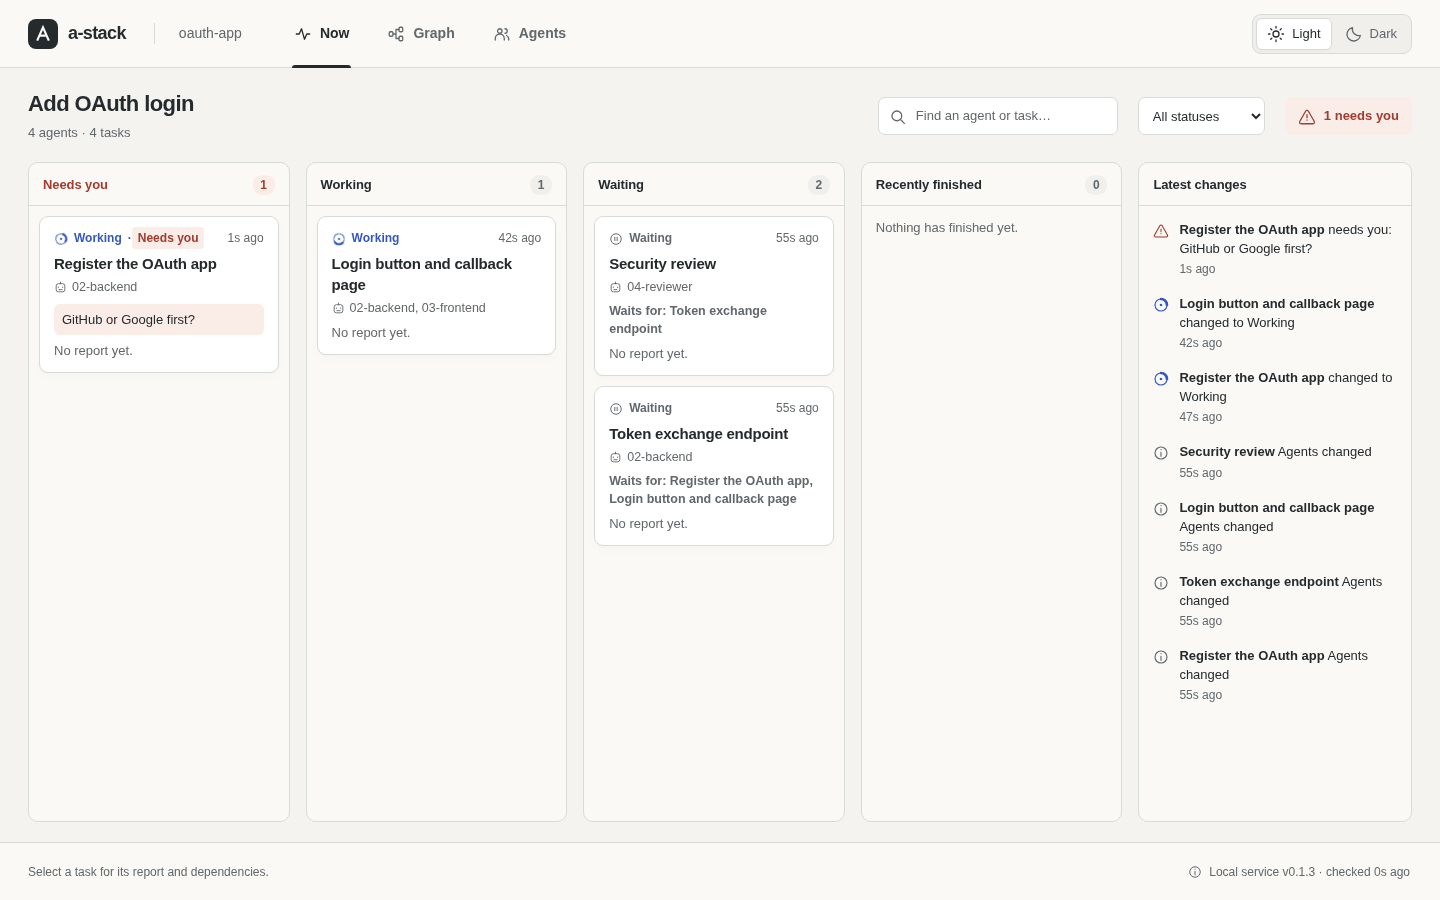This screenshot has height=900, width=1440.
Task: Open the Token exchange endpoint task card
Action: pos(714,466)
